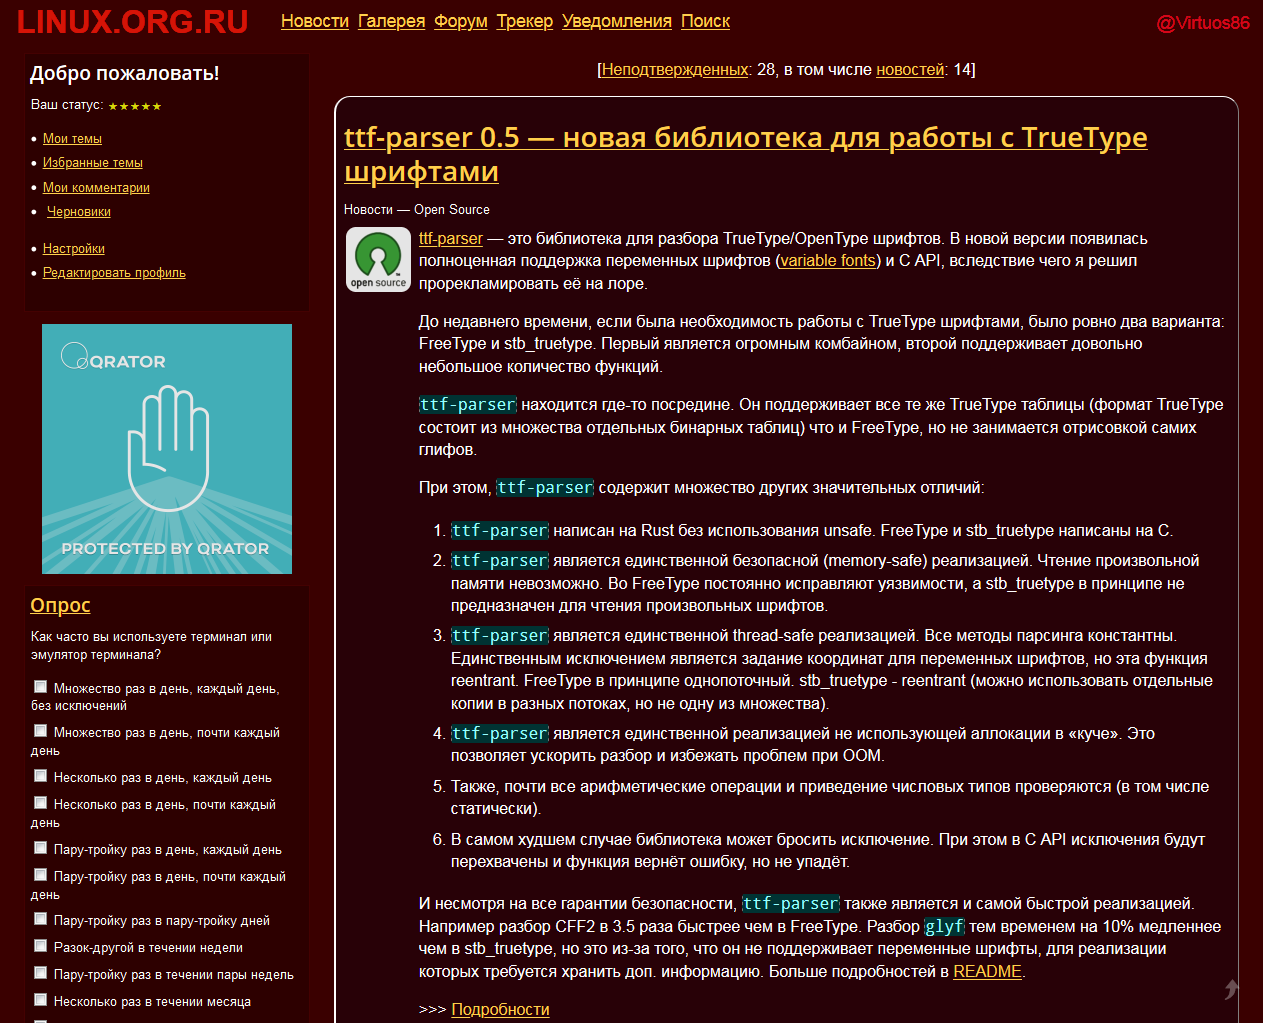1263x1023 pixels.
Task: Check 'Пару-тройку раз в течении пары недель'
Action: pyautogui.click(x=41, y=973)
